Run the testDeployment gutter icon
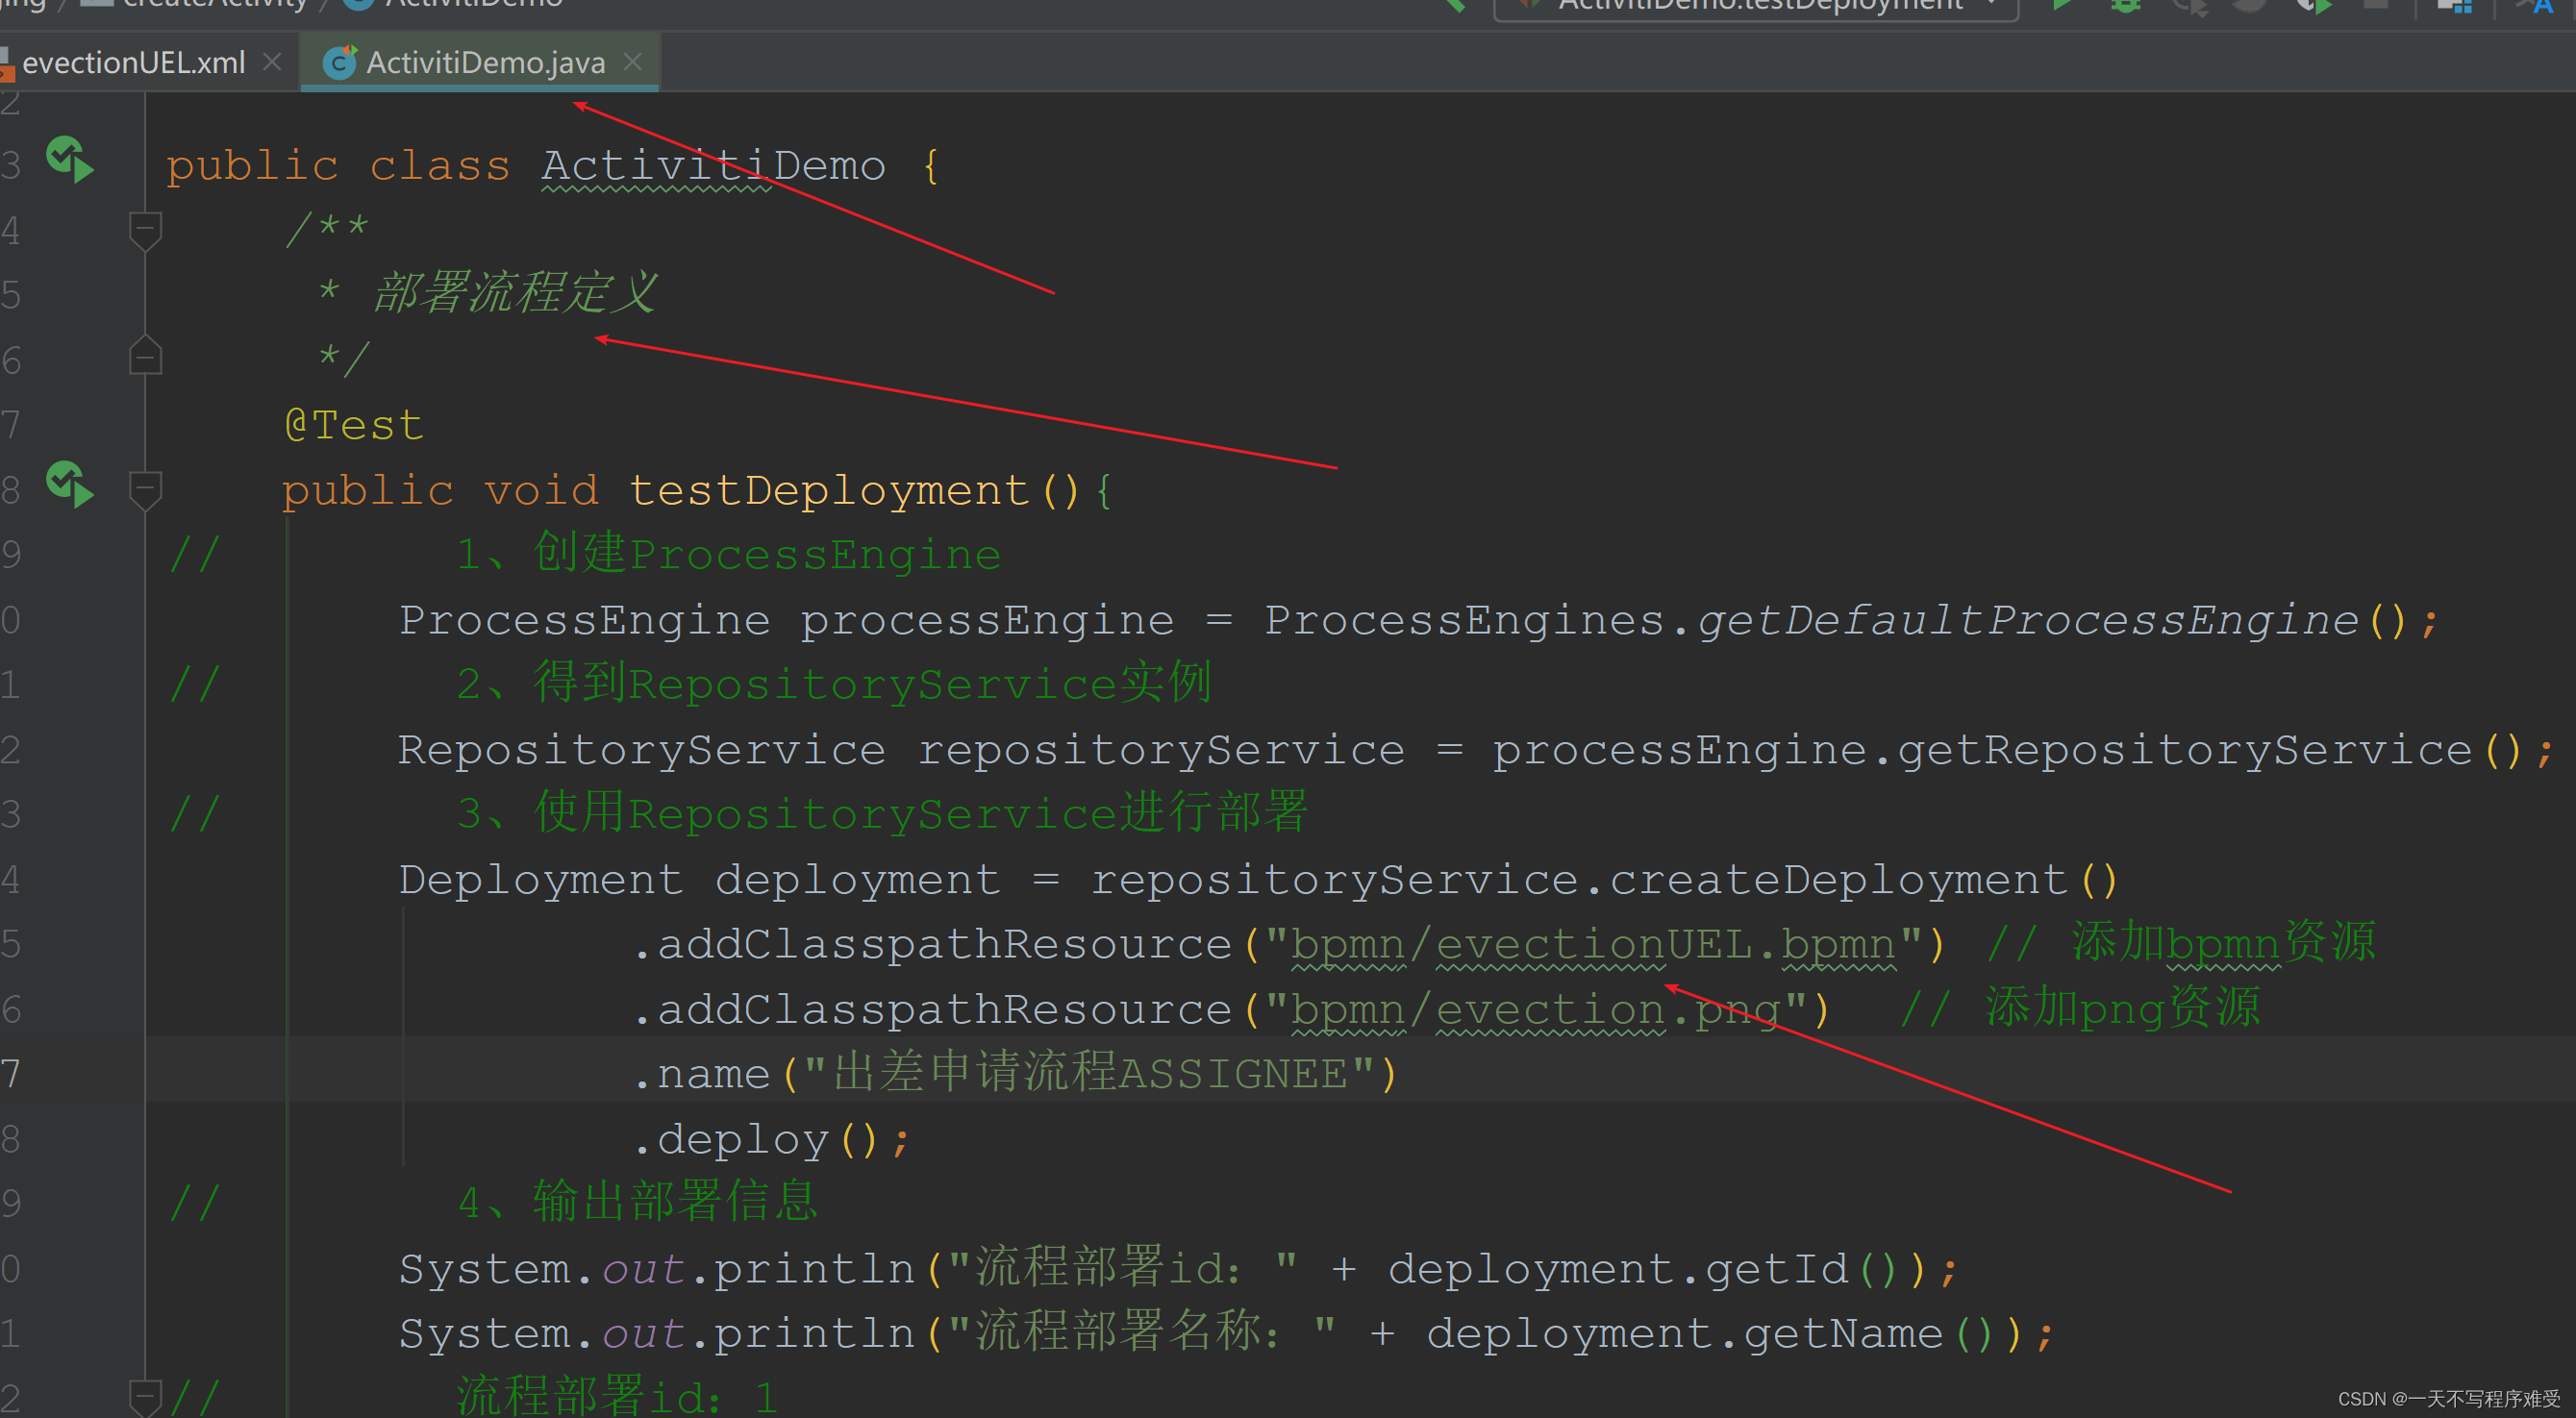Viewport: 2576px width, 1418px height. (x=70, y=485)
